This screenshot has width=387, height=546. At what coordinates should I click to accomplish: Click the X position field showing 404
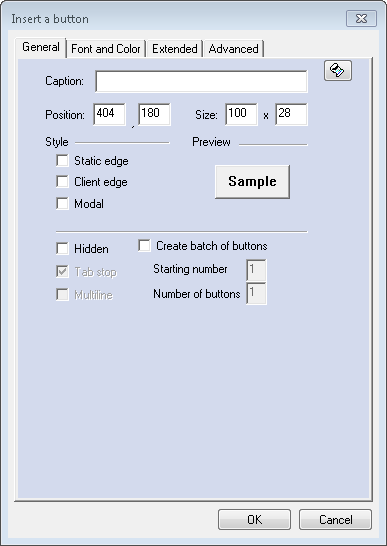point(109,114)
